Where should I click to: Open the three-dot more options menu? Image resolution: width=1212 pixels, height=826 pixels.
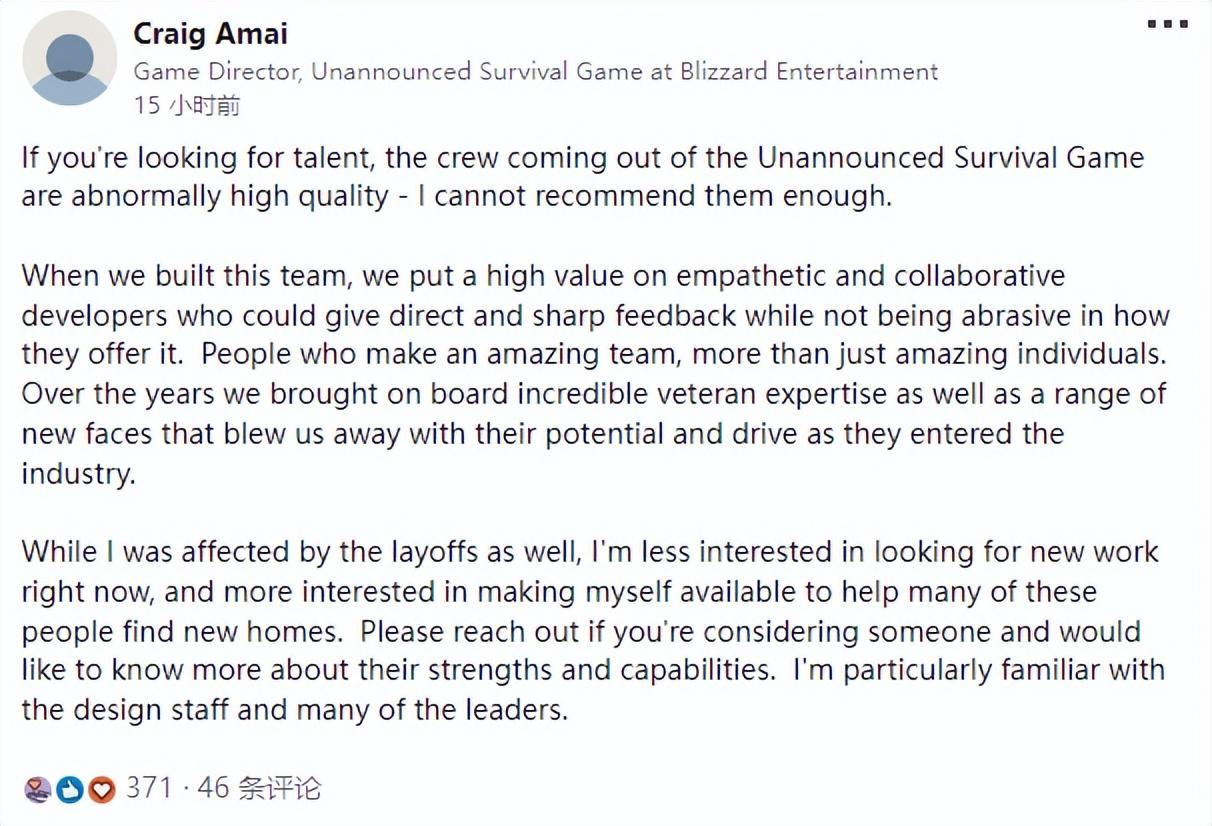click(x=1167, y=24)
